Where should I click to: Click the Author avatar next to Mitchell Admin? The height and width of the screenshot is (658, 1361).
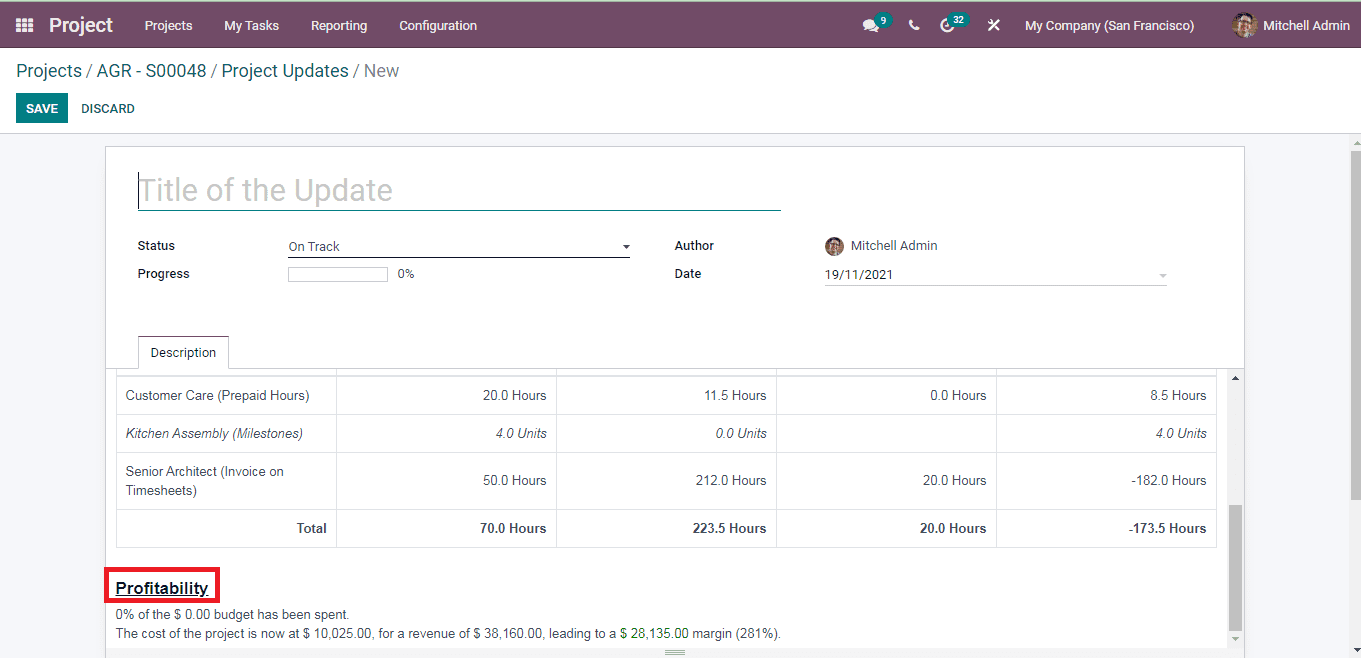(834, 246)
